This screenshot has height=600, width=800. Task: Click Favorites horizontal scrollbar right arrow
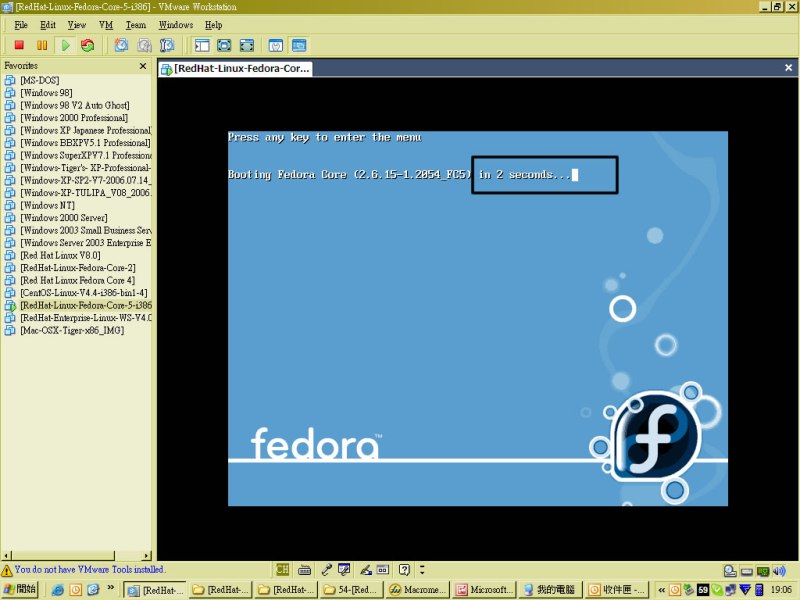click(x=147, y=556)
